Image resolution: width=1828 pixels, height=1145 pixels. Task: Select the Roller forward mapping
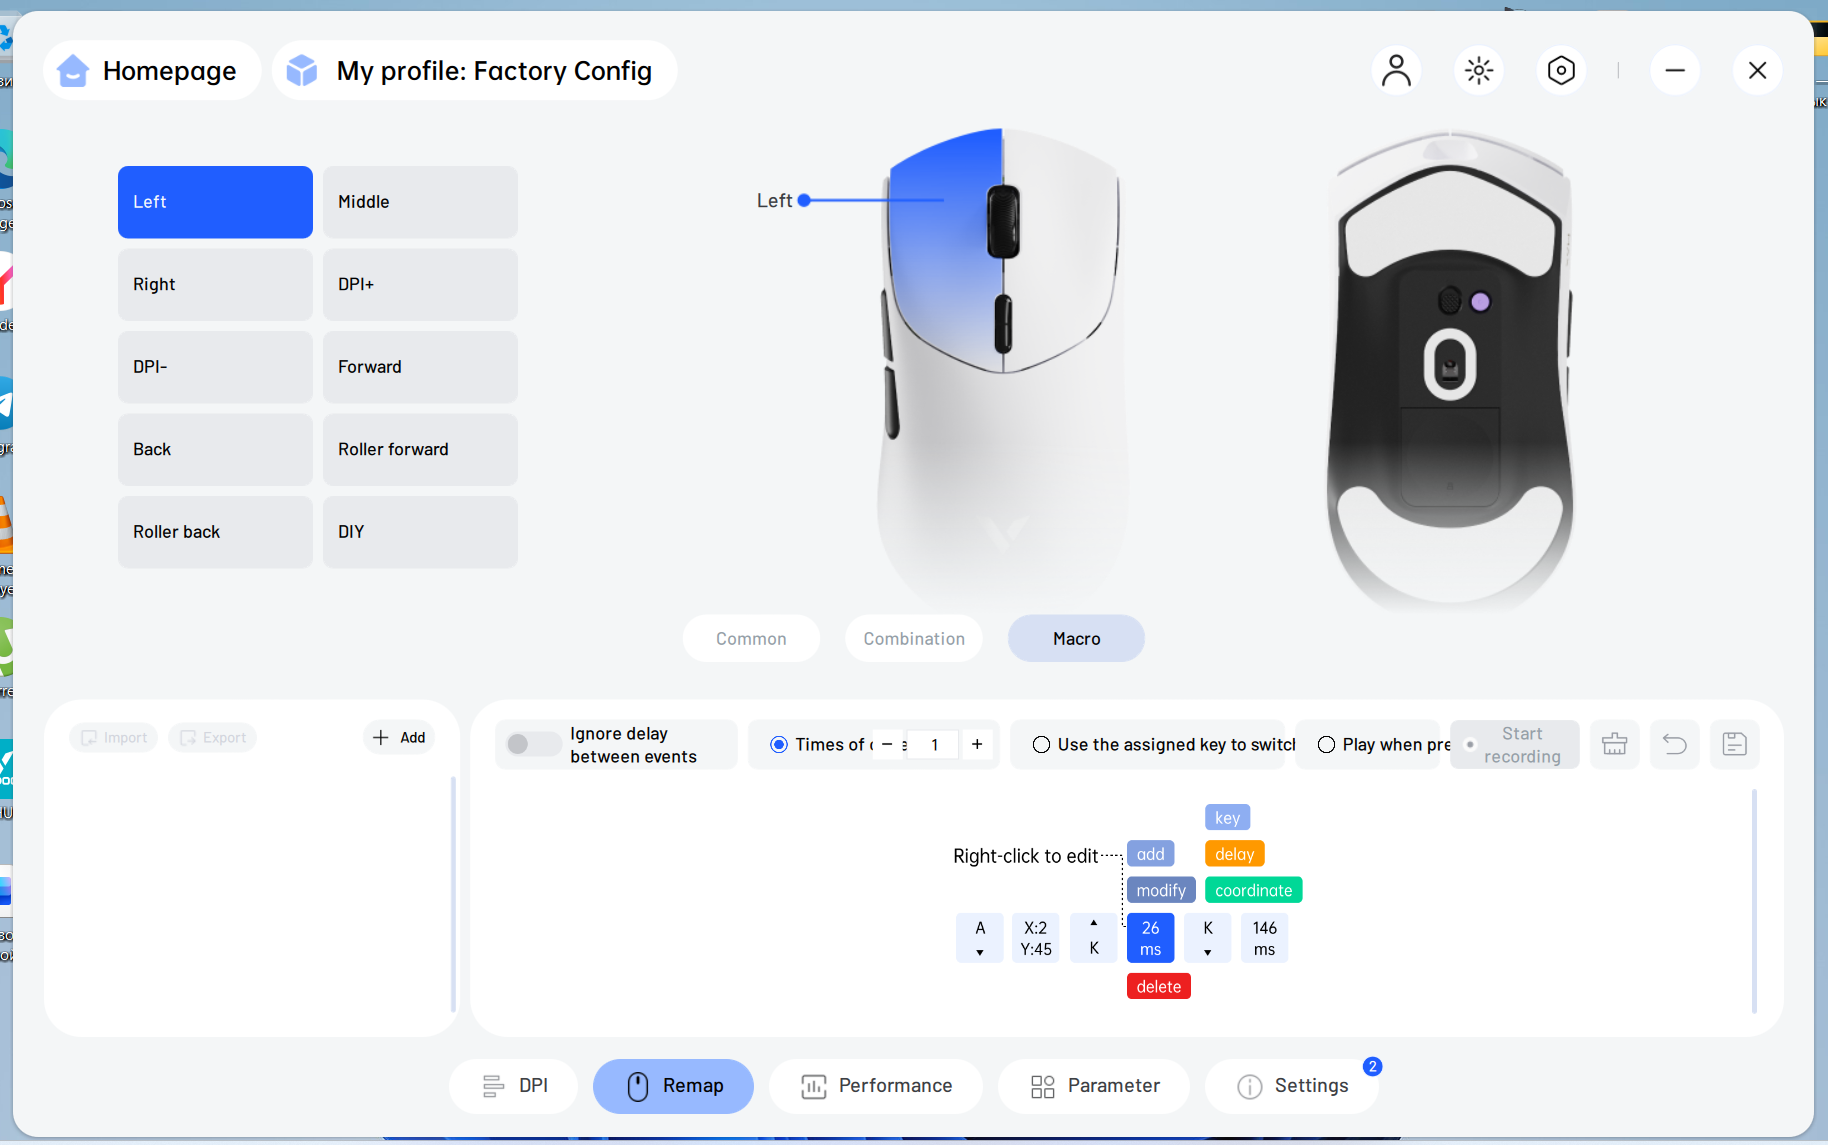point(420,450)
